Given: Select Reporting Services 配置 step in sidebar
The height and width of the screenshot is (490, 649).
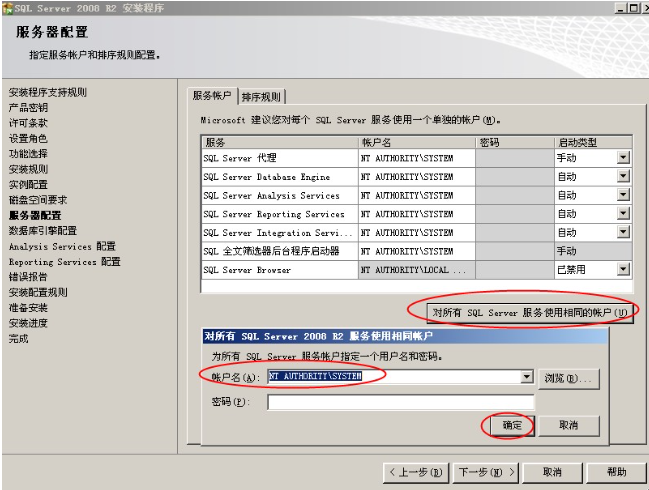Looking at the screenshot, I should [x=65, y=262].
